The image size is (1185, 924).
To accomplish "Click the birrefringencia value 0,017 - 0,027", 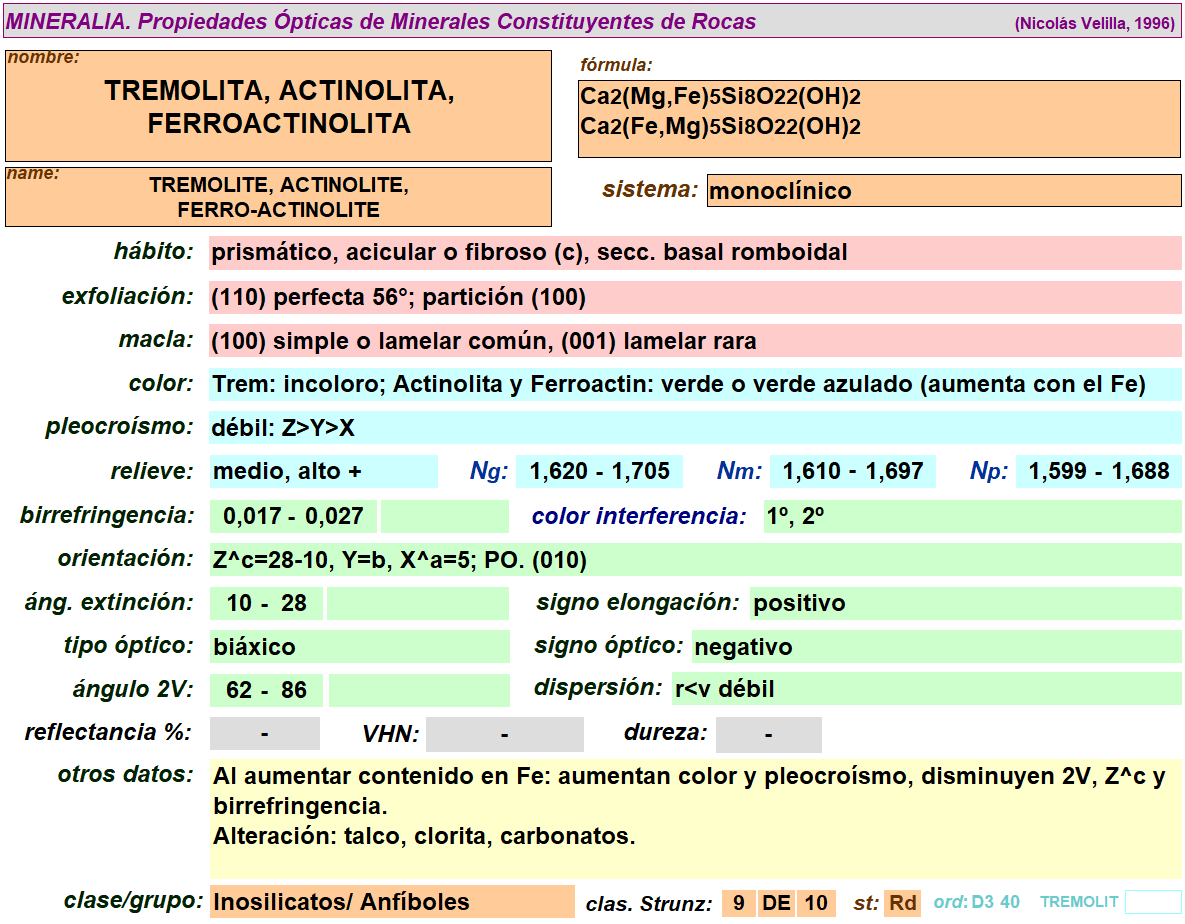I will click(293, 516).
